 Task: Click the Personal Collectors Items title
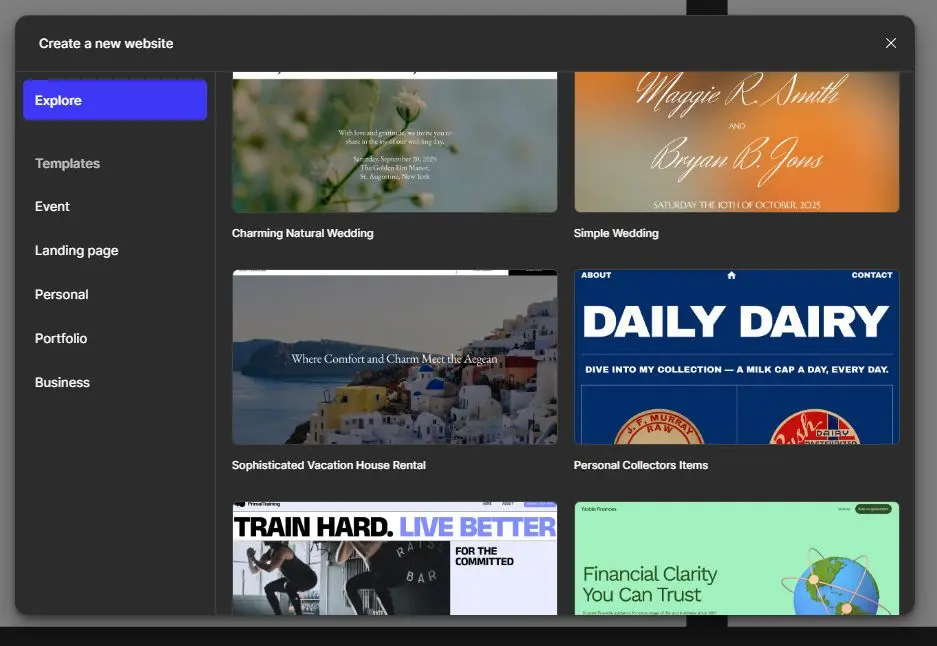click(641, 465)
